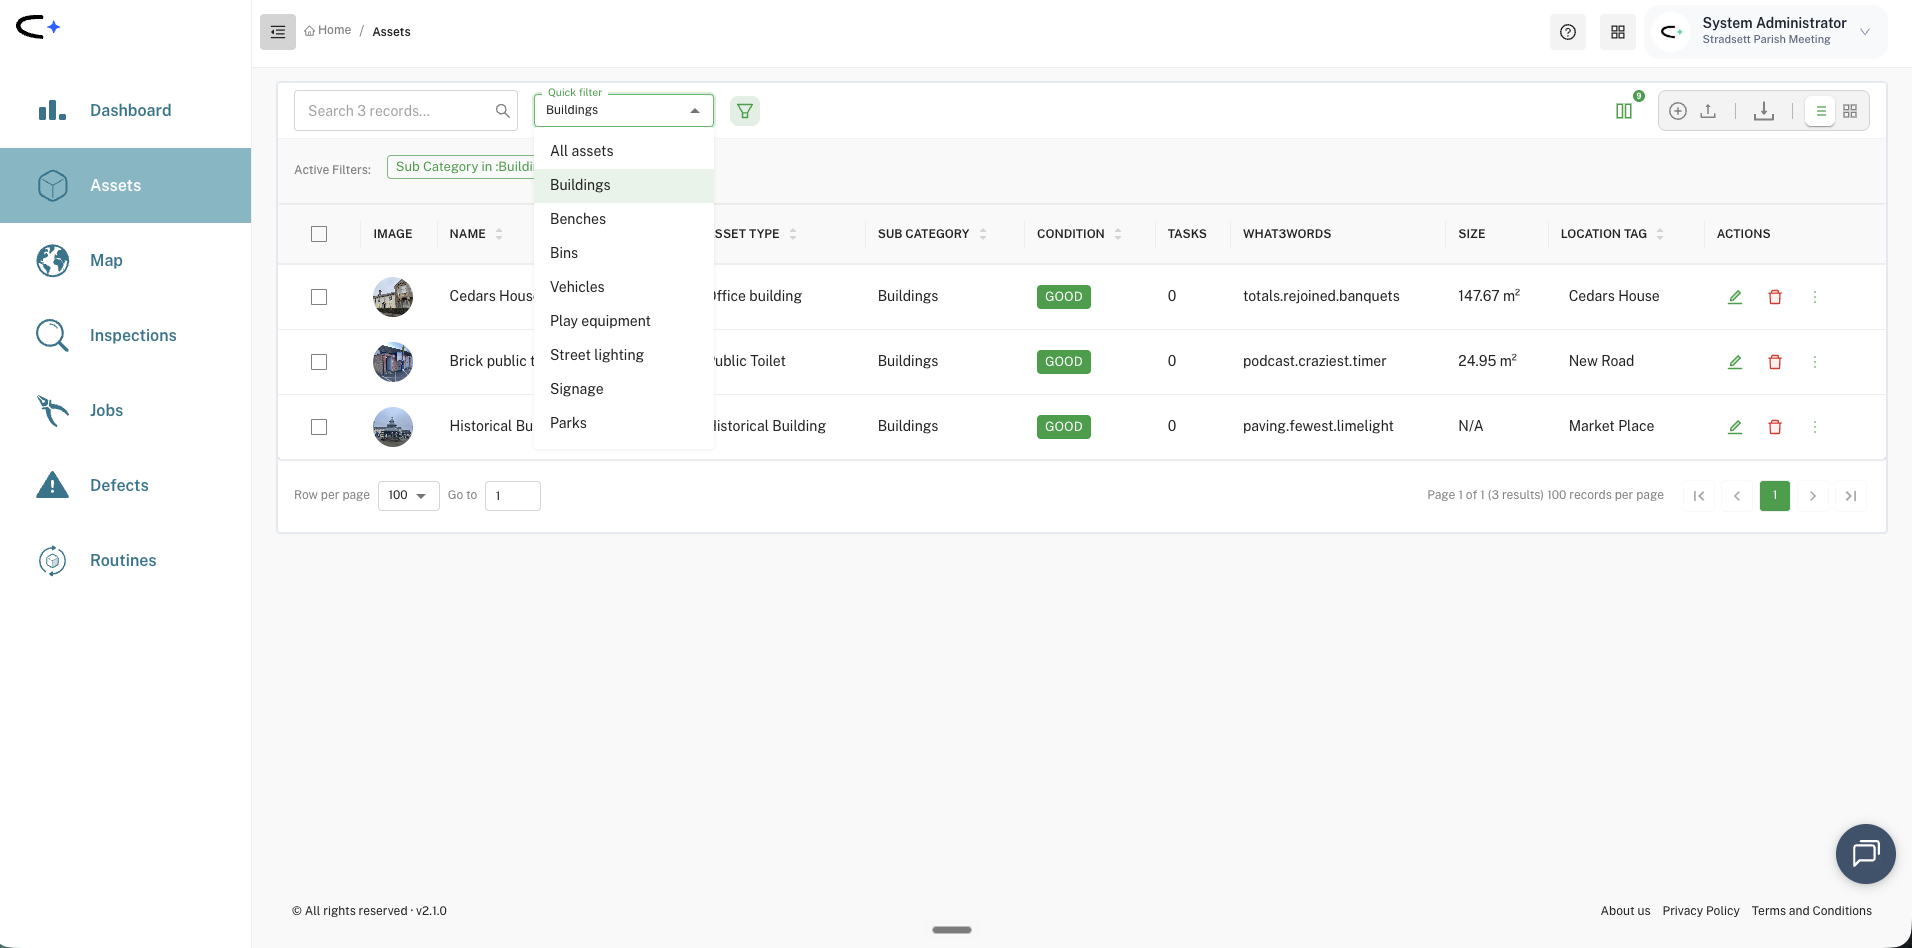Switch to grid card view
Viewport: 1912px width, 948px height.
(1850, 111)
